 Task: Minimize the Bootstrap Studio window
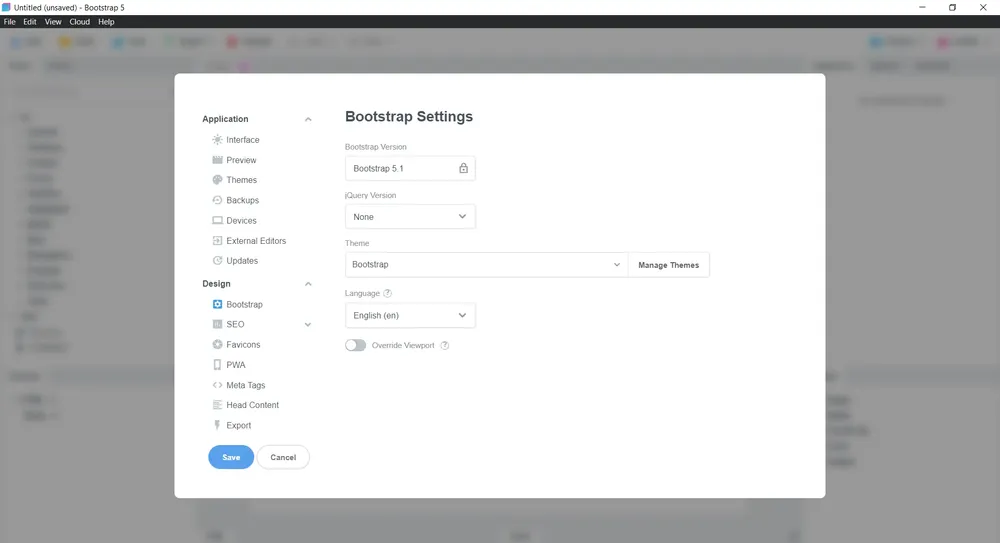click(922, 8)
